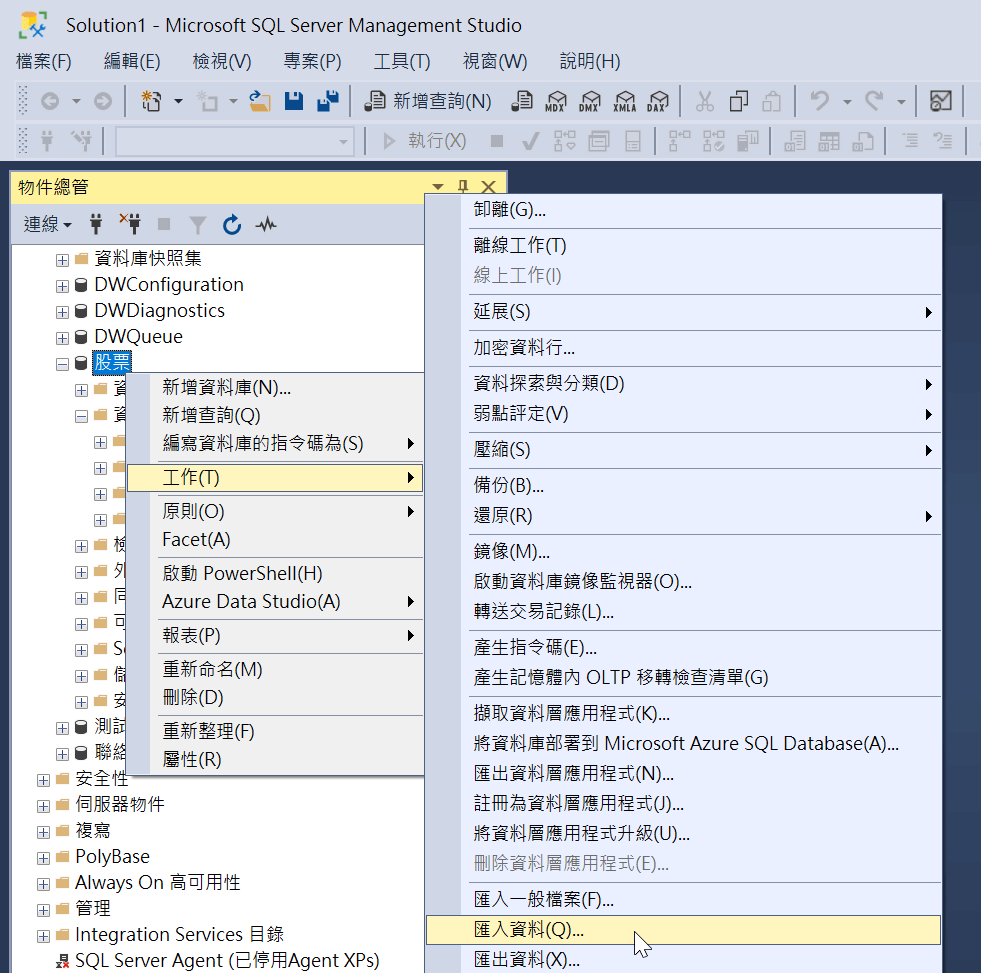Viewport: 981px width, 973px height.
Task: Open the 連線 dropdown in Object Explorer
Action: coord(48,224)
